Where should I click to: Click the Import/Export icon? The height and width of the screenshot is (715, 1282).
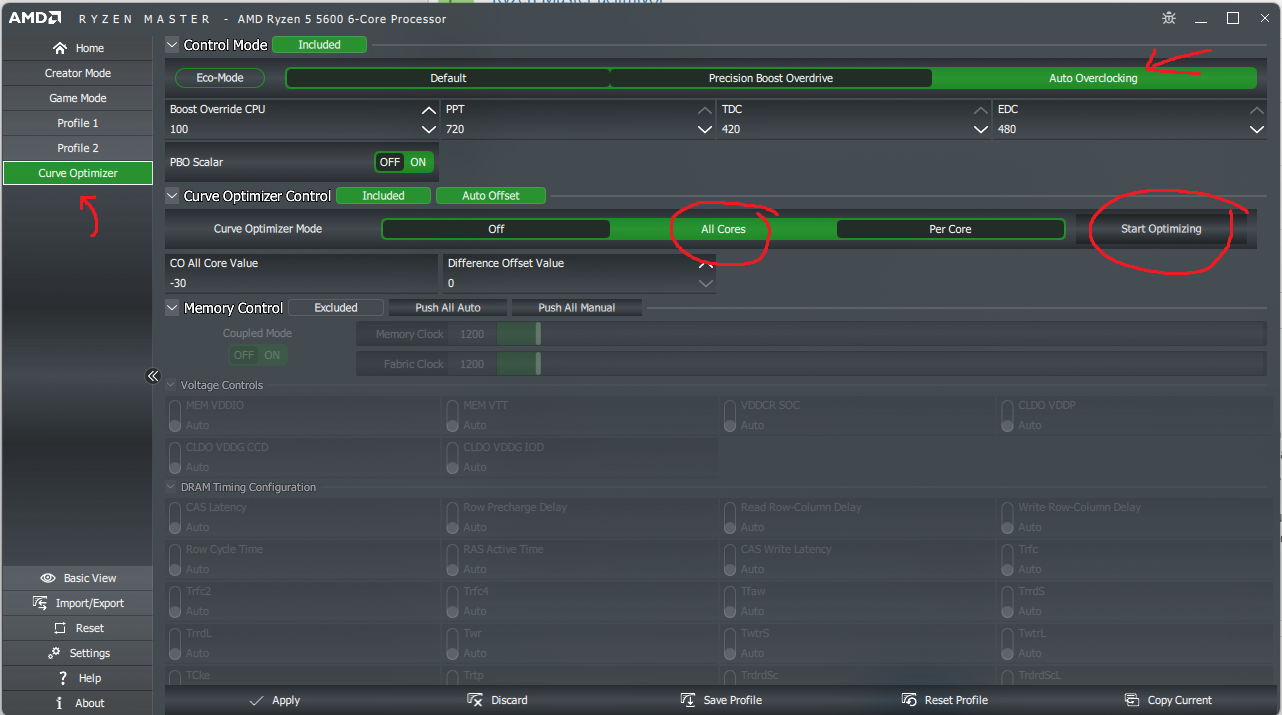[x=40, y=603]
